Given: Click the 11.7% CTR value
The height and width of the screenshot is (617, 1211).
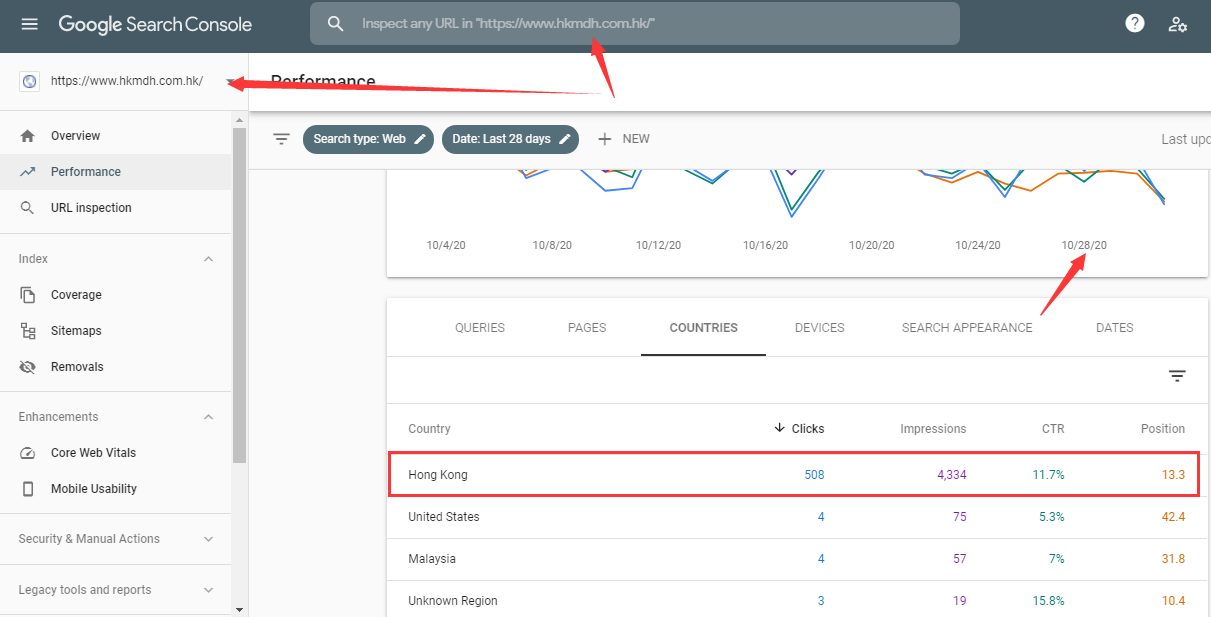Looking at the screenshot, I should pyautogui.click(x=1049, y=475).
